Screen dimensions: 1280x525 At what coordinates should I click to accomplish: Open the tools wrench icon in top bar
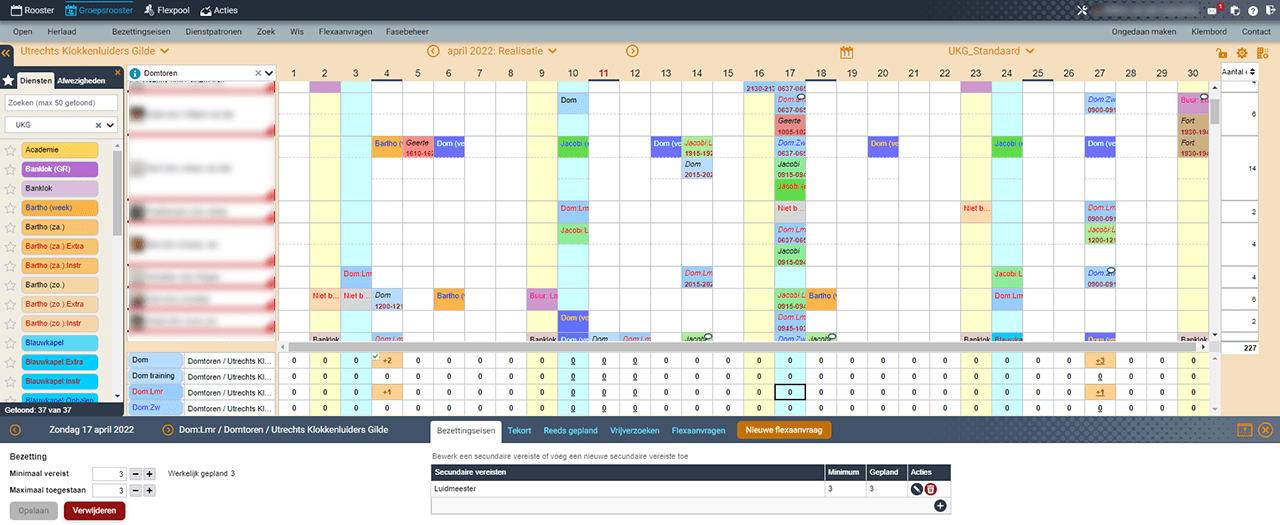click(x=1082, y=10)
